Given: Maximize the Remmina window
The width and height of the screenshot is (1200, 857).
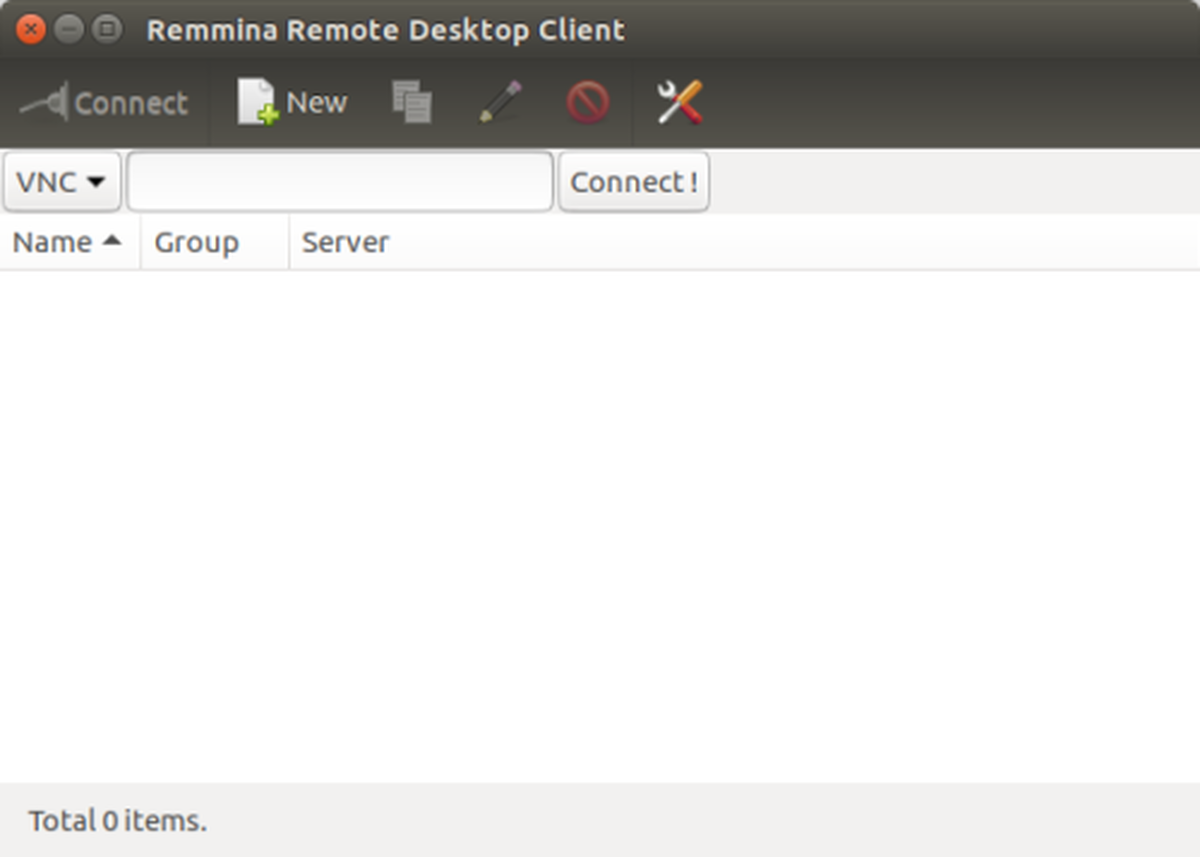Looking at the screenshot, I should pyautogui.click(x=107, y=29).
